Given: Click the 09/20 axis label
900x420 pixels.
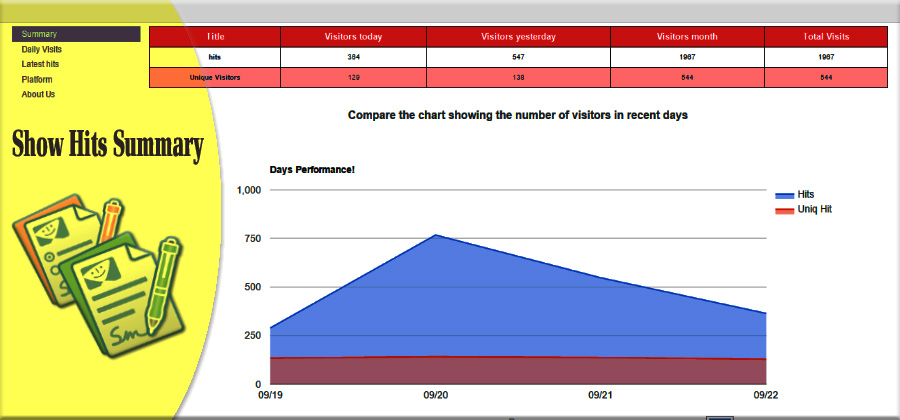Looking at the screenshot, I should 435,395.
